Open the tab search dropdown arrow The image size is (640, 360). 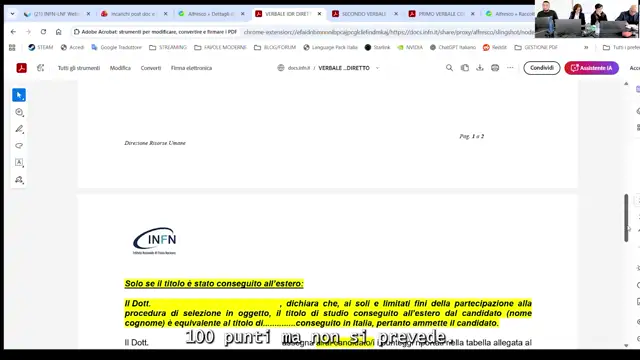pyautogui.click(x=12, y=14)
